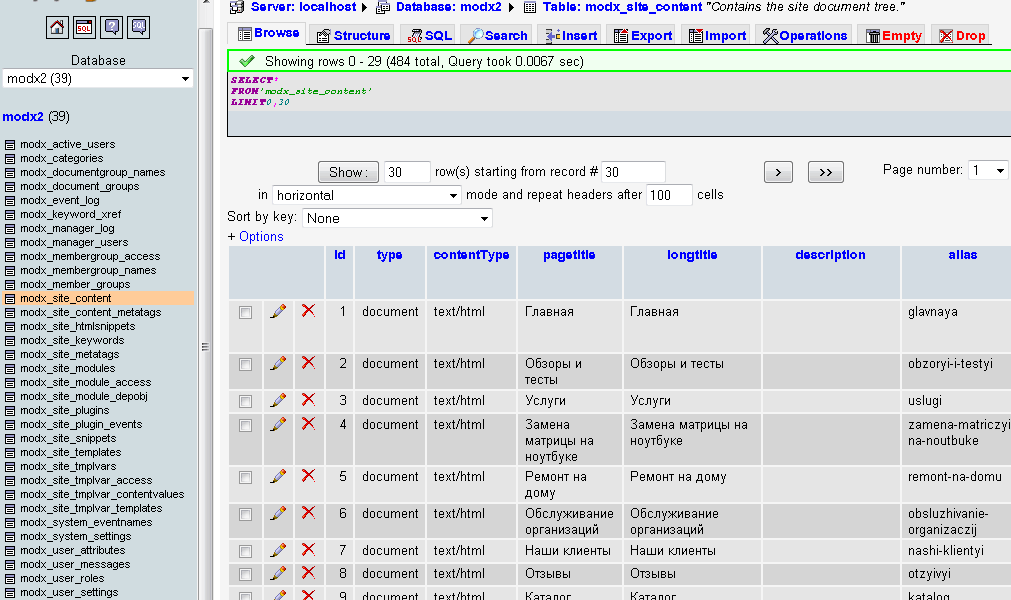This screenshot has height=600, width=1011.
Task: Tick the checkbox for row 4
Action: [x=245, y=425]
